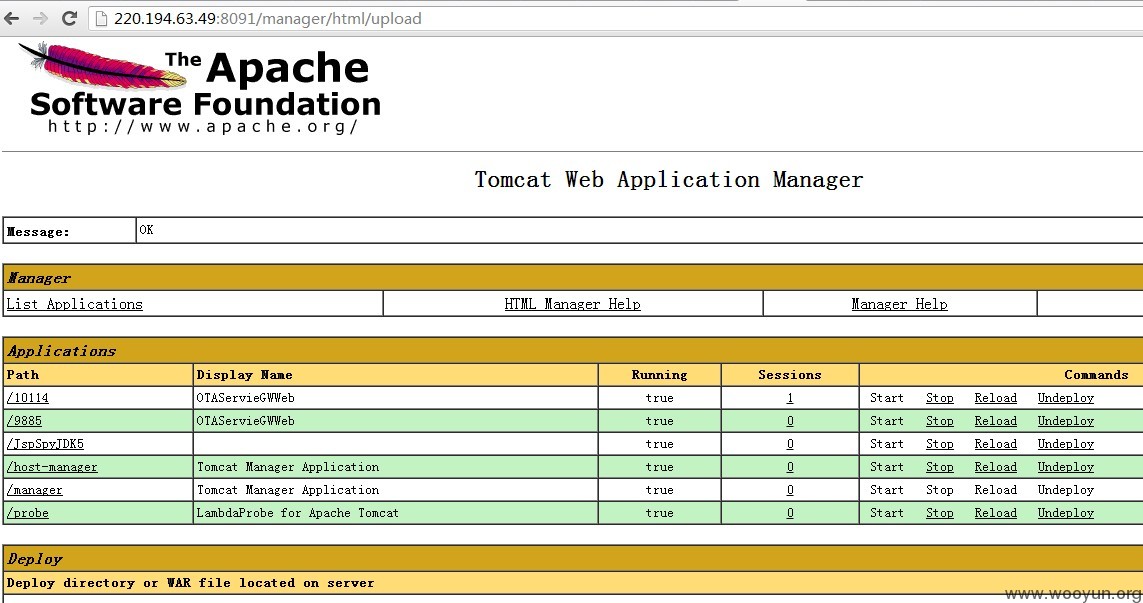Reload the /probe application
This screenshot has width=1143, height=603.
(996, 513)
